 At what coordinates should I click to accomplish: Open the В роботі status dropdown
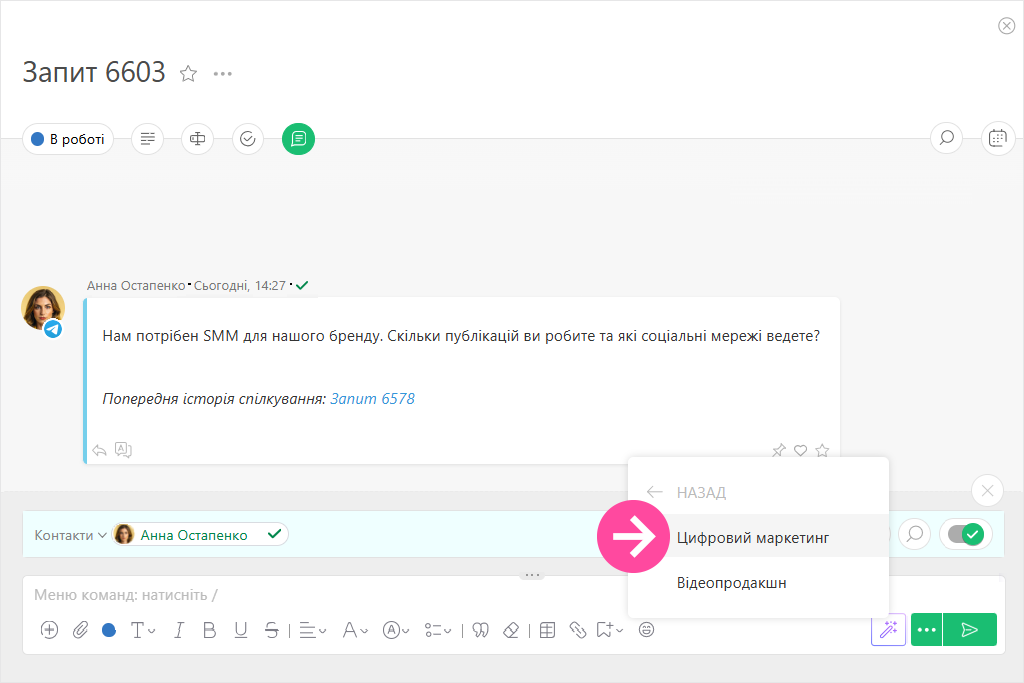[x=68, y=139]
